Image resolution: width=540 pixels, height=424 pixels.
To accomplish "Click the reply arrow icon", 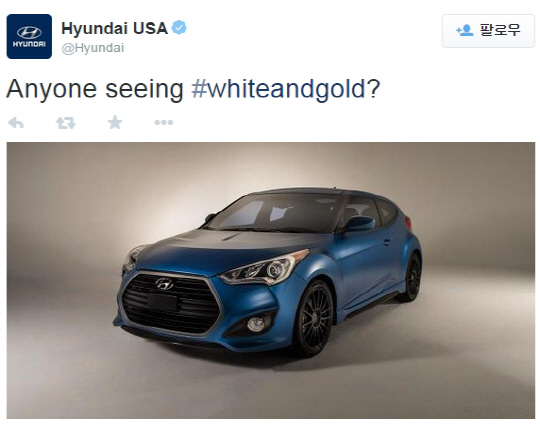I will (16, 123).
